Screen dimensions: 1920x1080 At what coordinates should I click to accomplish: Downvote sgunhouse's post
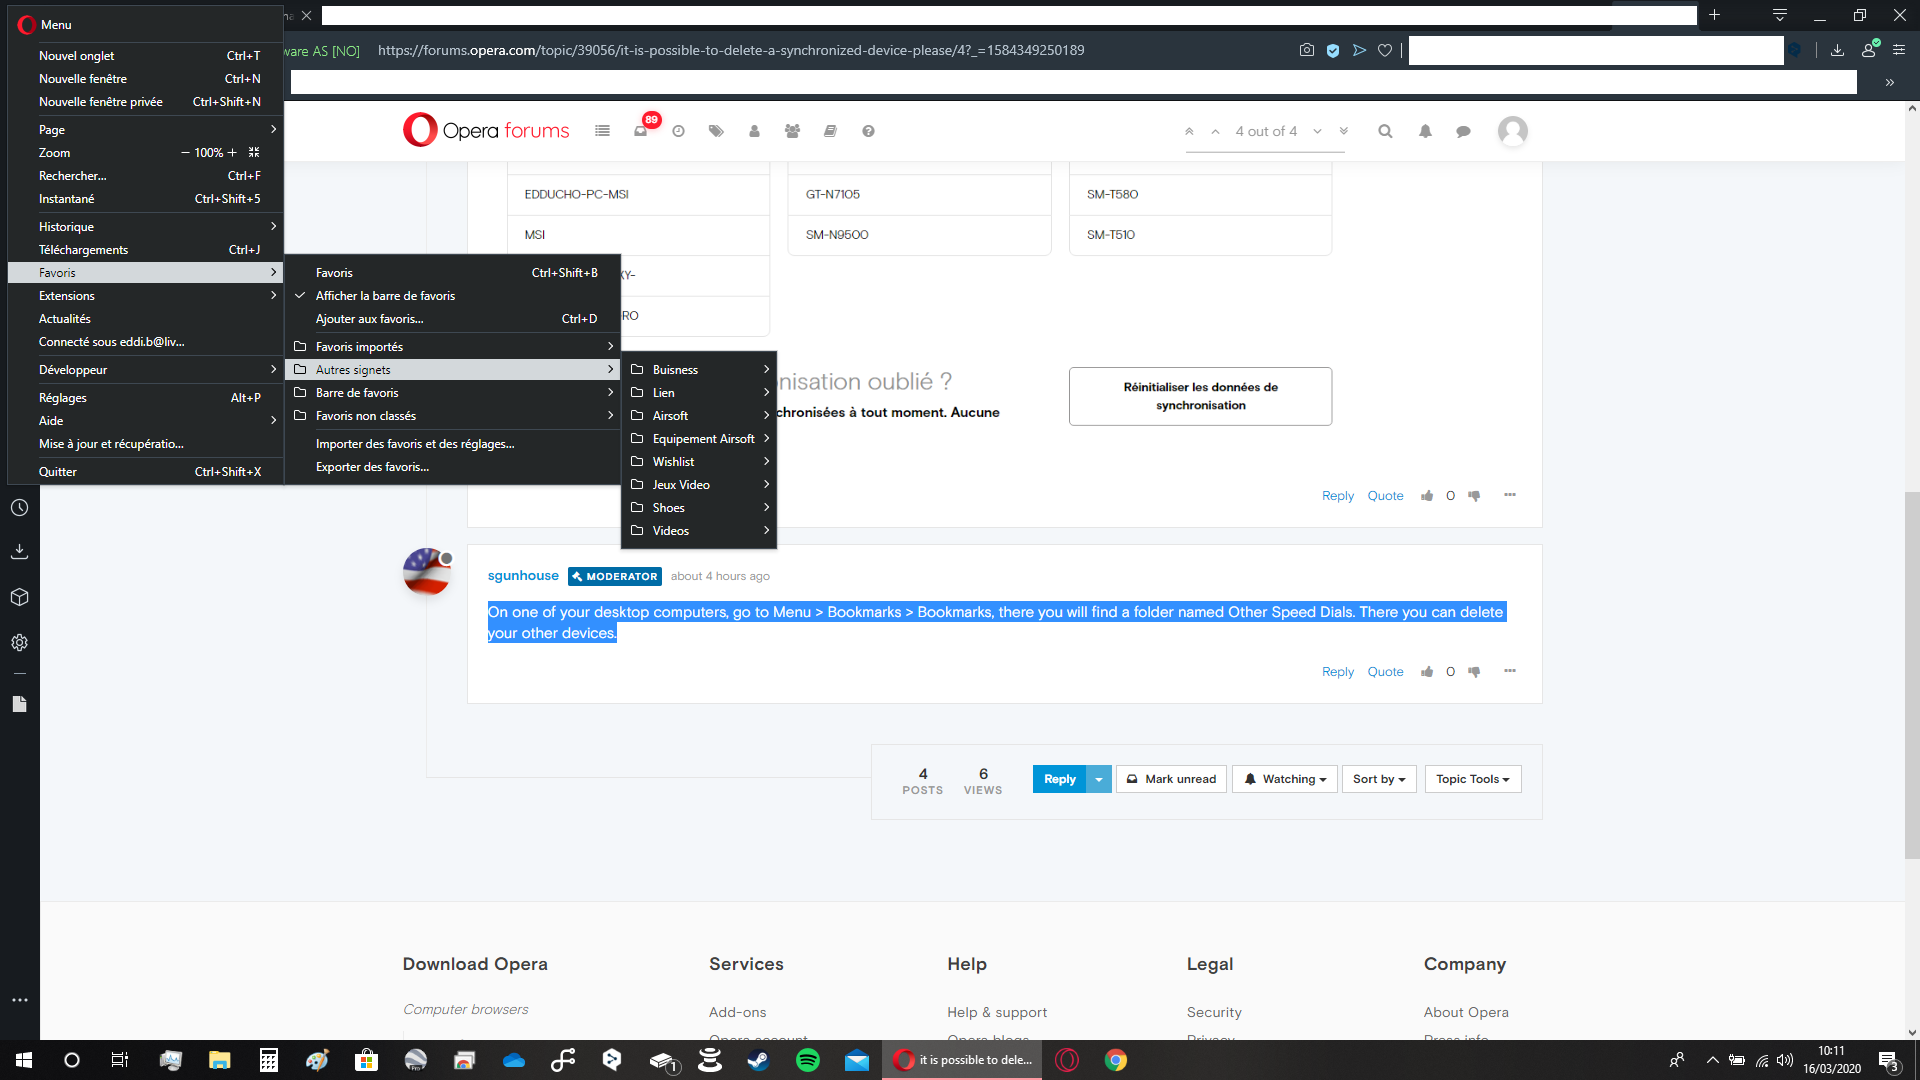point(1474,672)
